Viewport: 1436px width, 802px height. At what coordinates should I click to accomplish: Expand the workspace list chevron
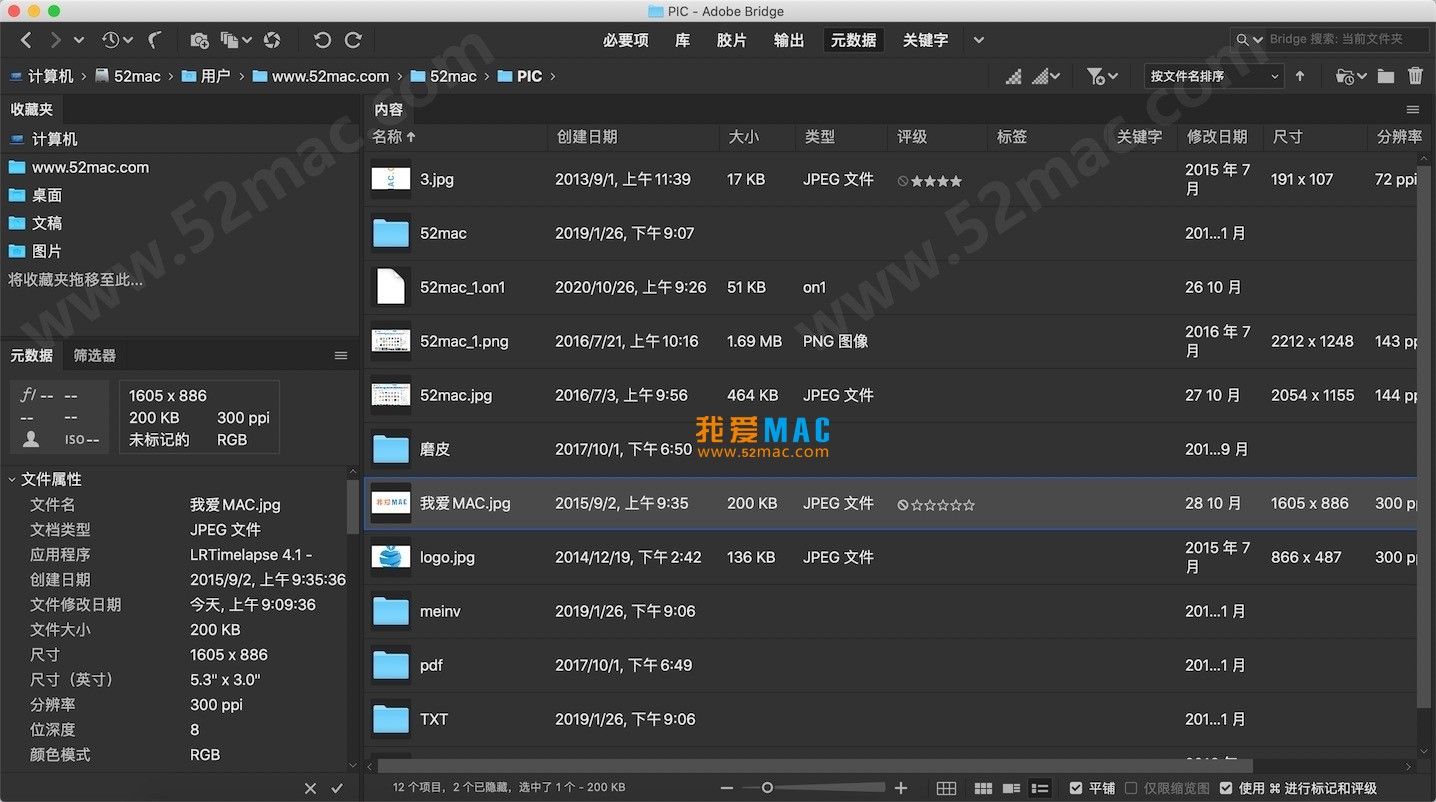point(979,40)
